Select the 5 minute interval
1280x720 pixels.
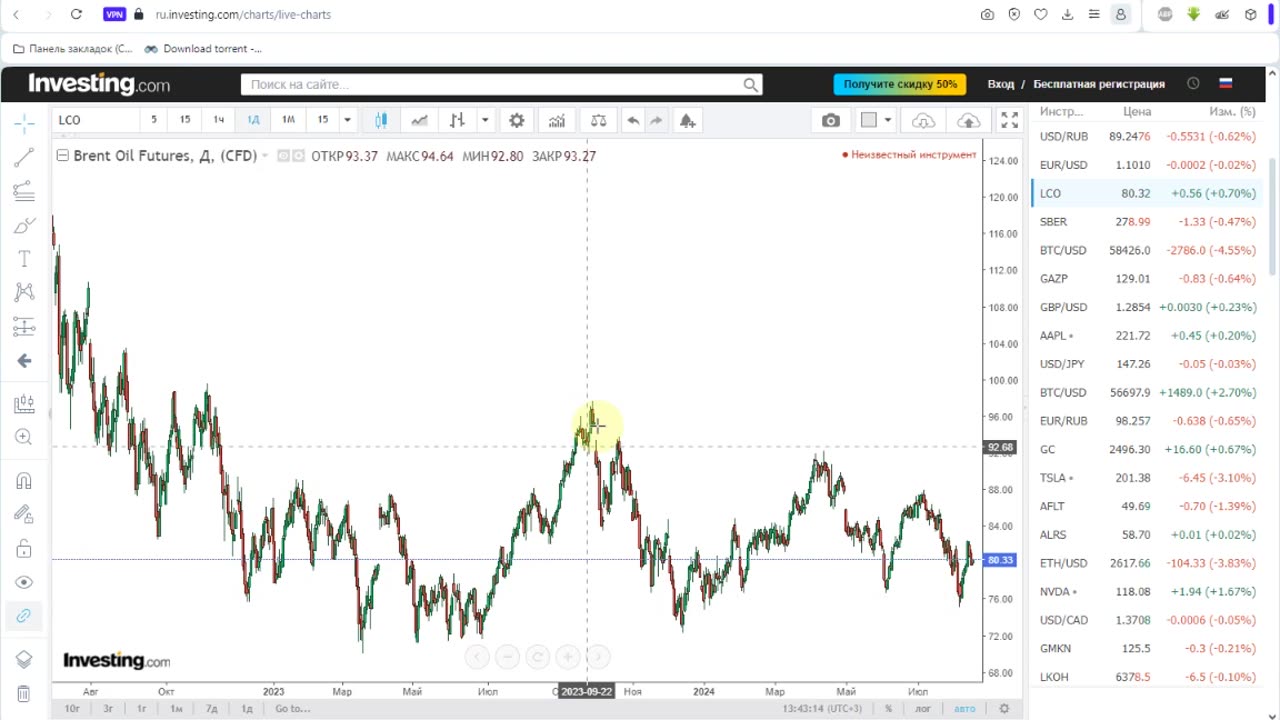(154, 120)
